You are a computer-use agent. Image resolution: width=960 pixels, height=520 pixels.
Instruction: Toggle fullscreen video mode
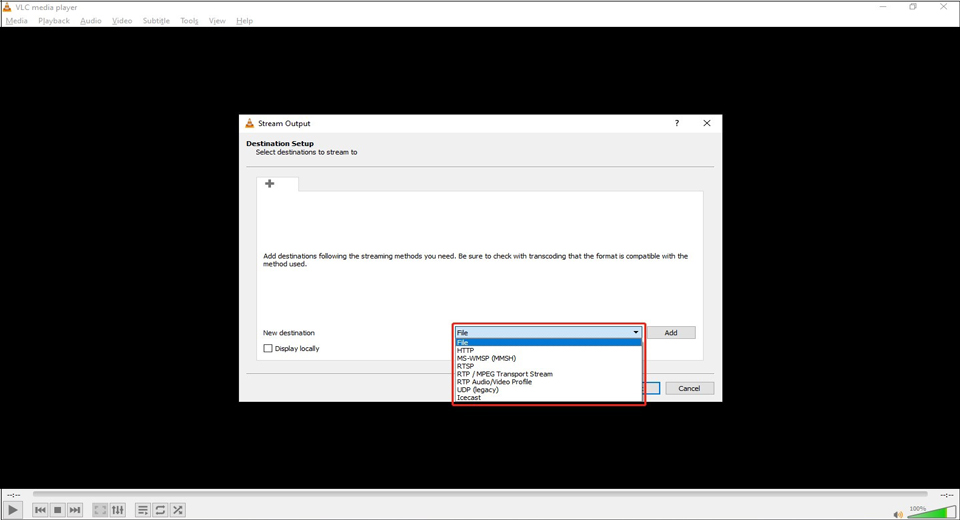[x=100, y=510]
